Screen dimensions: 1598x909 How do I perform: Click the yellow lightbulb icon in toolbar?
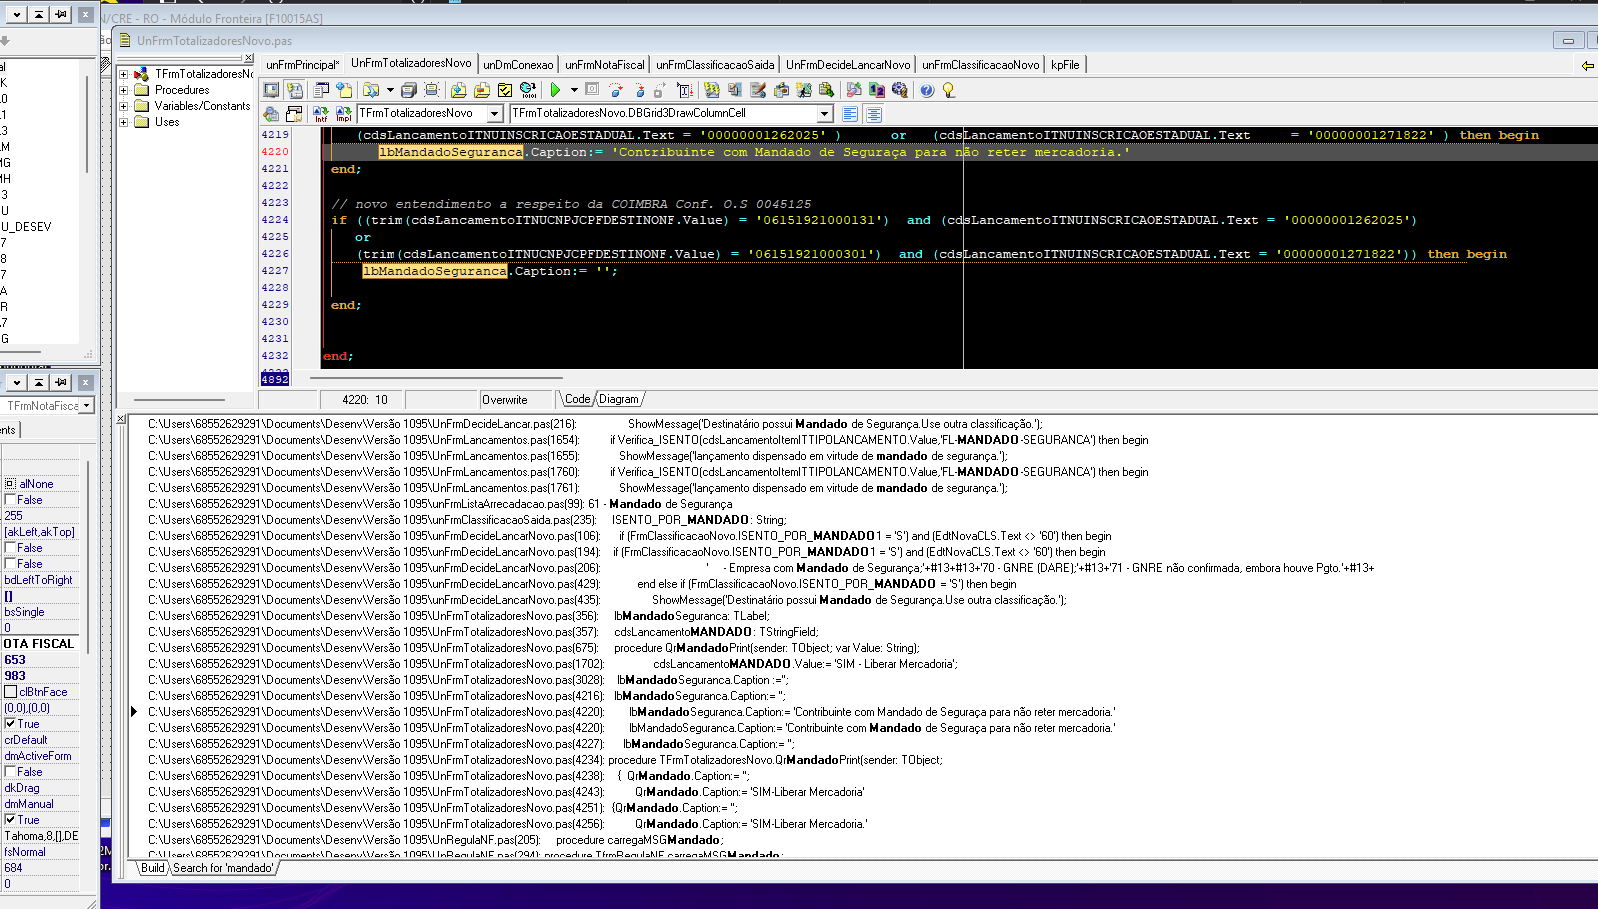click(x=949, y=90)
